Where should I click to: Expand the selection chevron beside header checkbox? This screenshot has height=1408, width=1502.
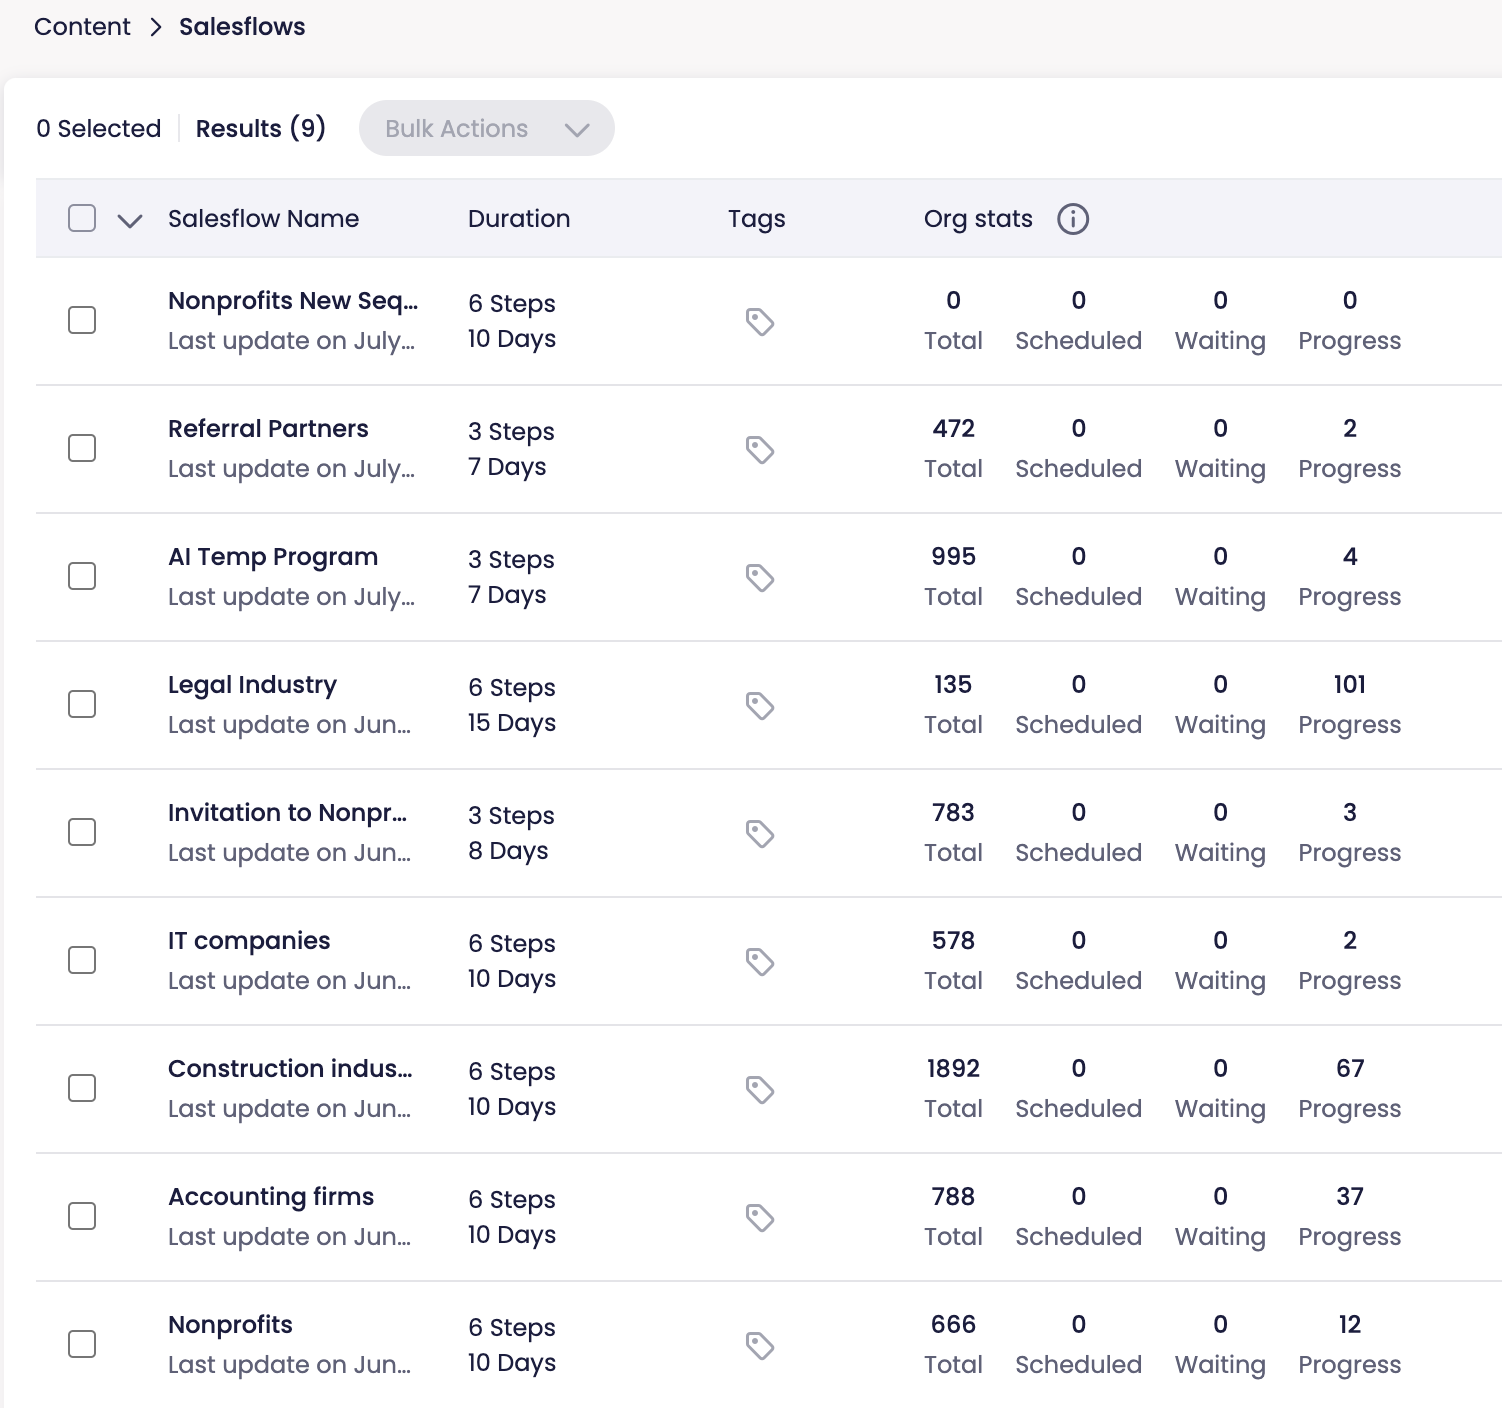click(130, 220)
